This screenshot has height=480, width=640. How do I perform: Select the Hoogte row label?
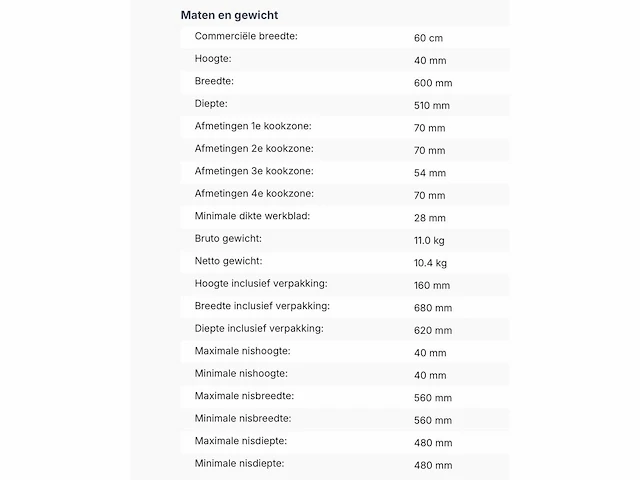(x=213, y=59)
